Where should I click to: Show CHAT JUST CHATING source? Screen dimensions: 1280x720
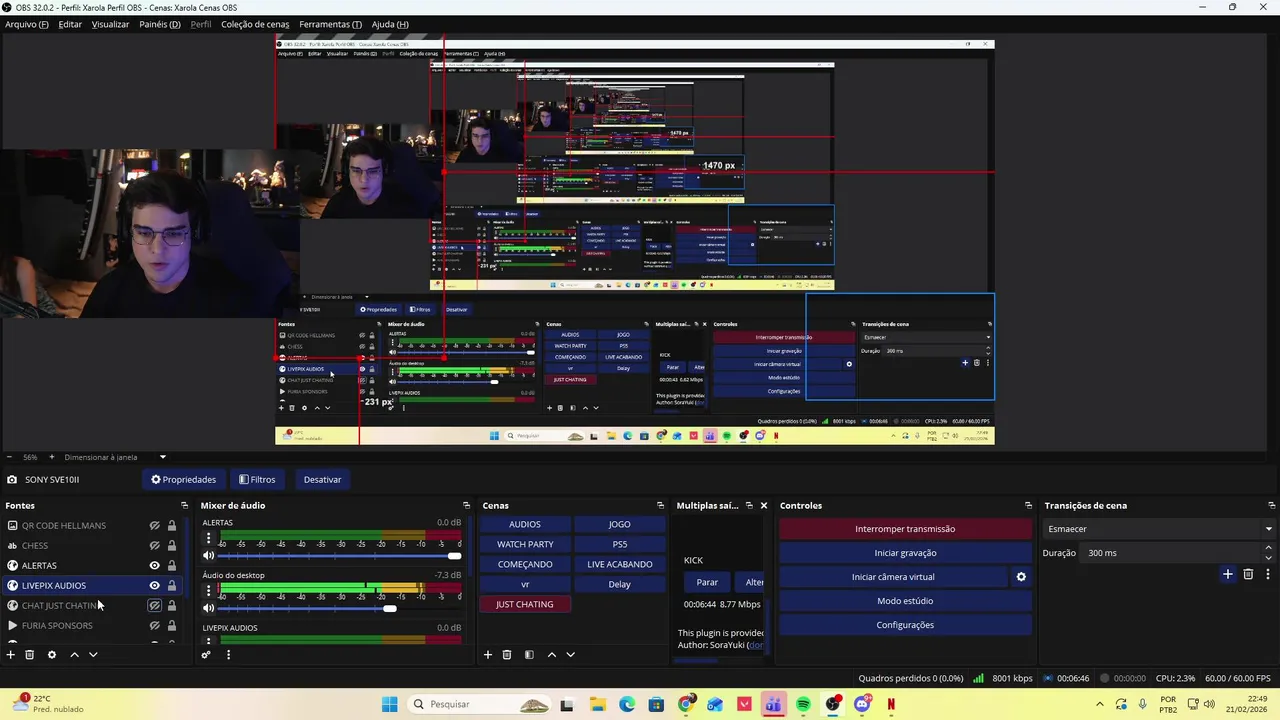[x=155, y=606]
